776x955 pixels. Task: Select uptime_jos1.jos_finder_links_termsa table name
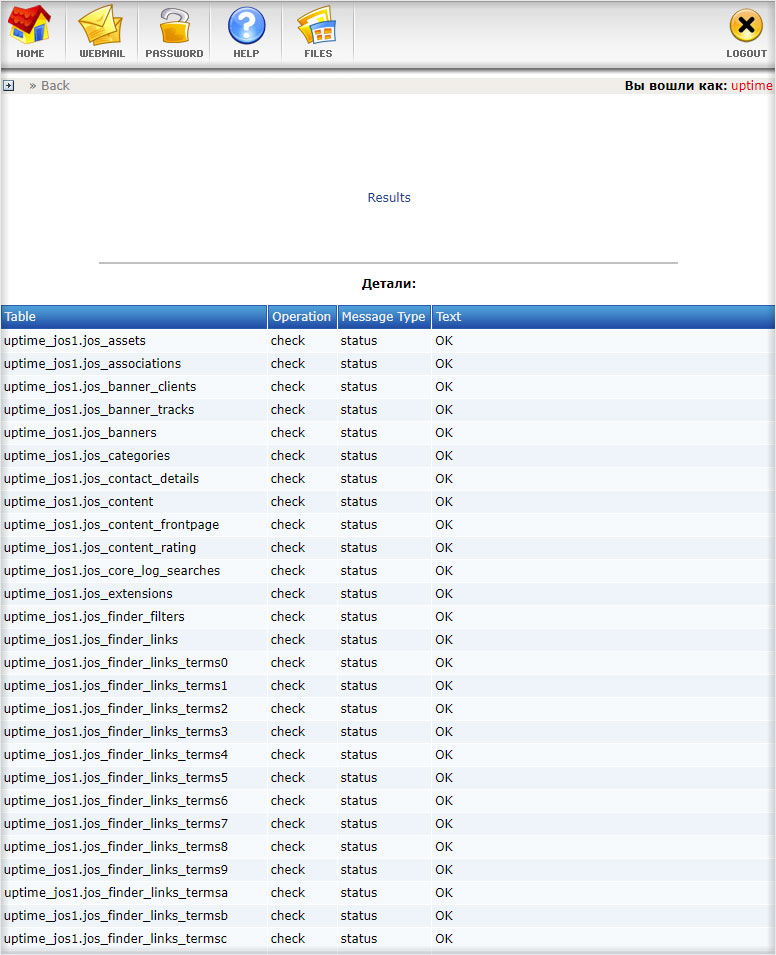coord(116,892)
